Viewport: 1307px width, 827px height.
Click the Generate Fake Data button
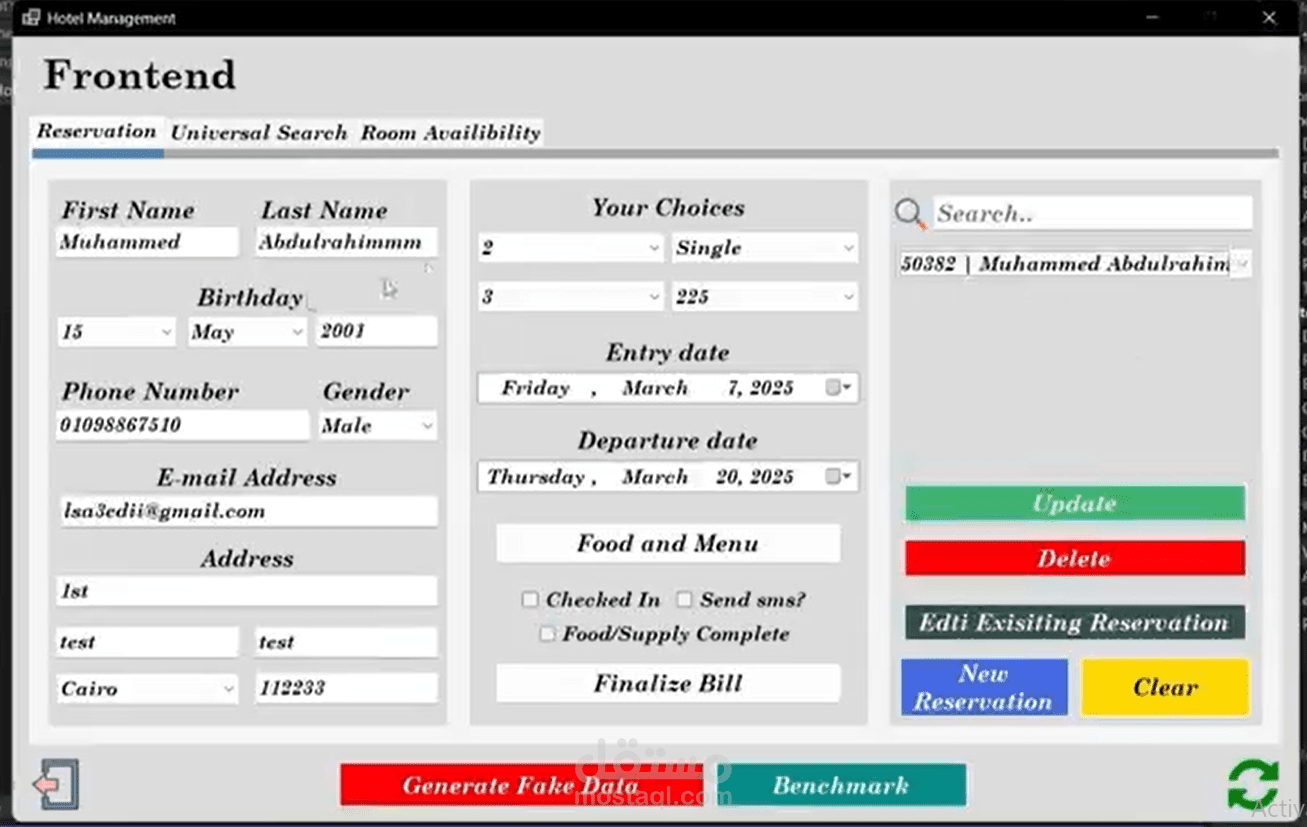click(x=520, y=786)
